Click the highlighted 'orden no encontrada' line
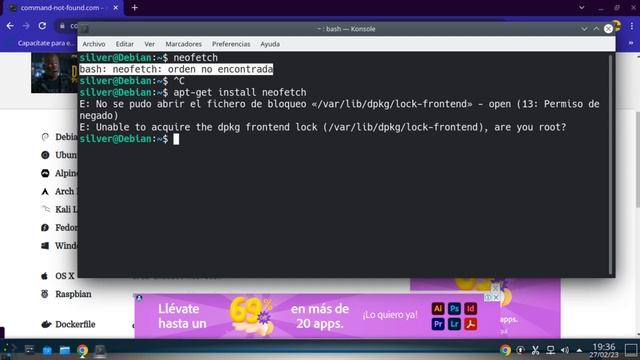The width and height of the screenshot is (640, 360). 176,69
